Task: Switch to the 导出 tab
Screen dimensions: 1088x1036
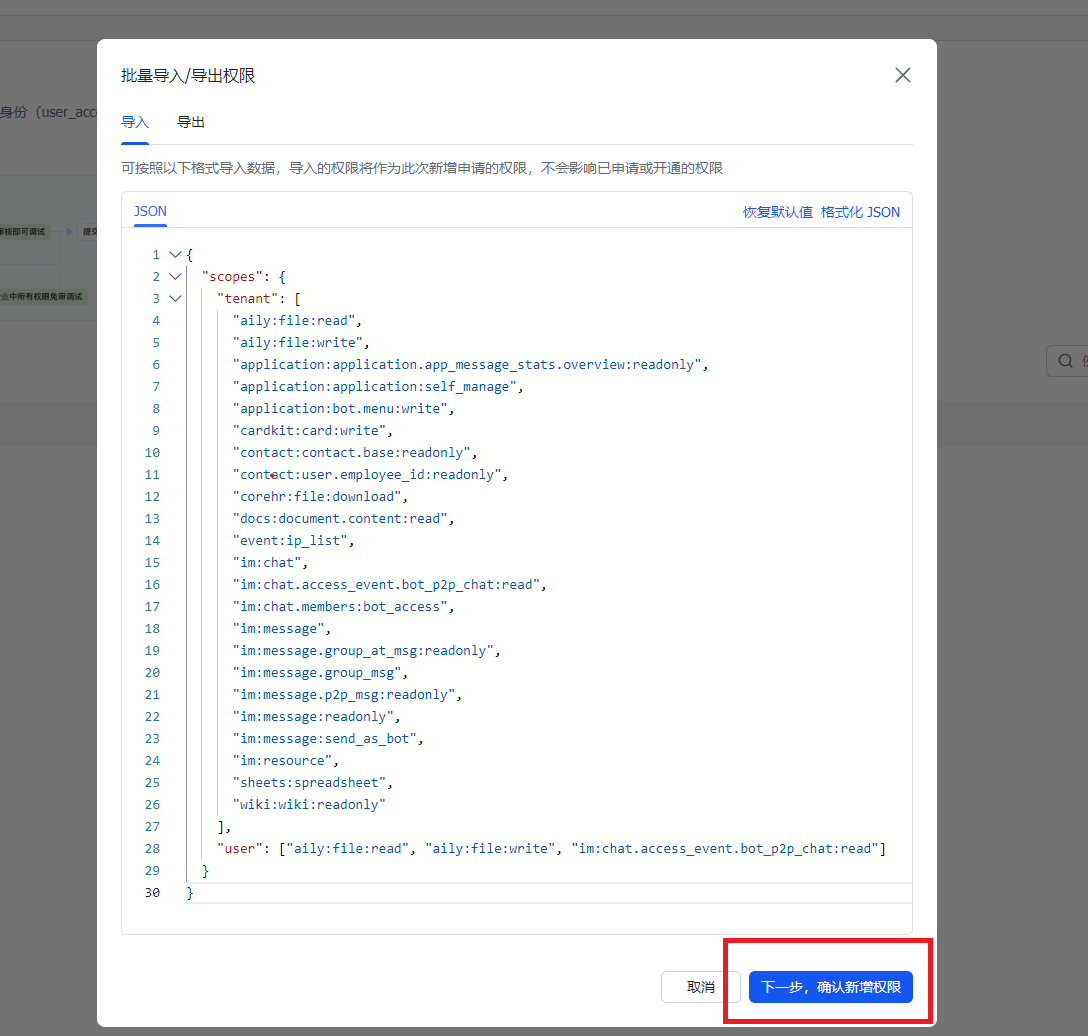Action: click(x=191, y=122)
